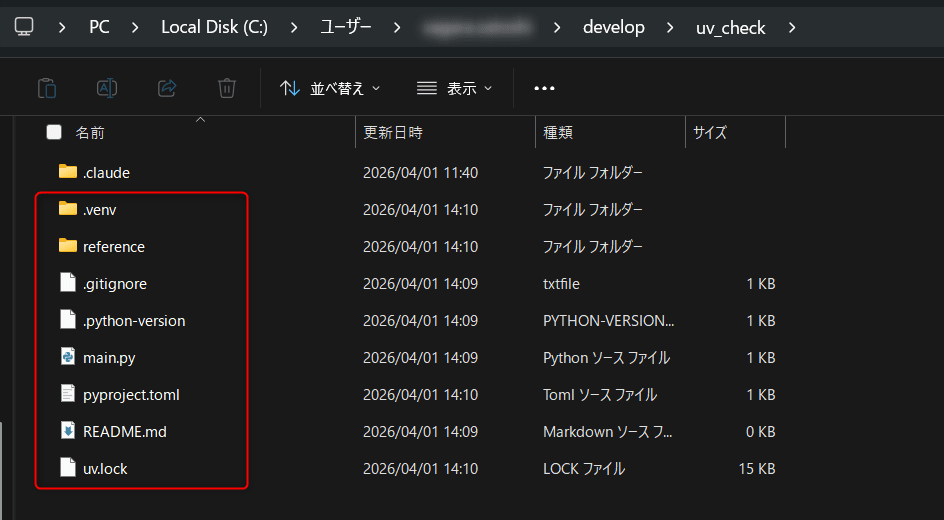Click the .gitignore file icon
Viewport: 944px width, 520px height.
68,283
